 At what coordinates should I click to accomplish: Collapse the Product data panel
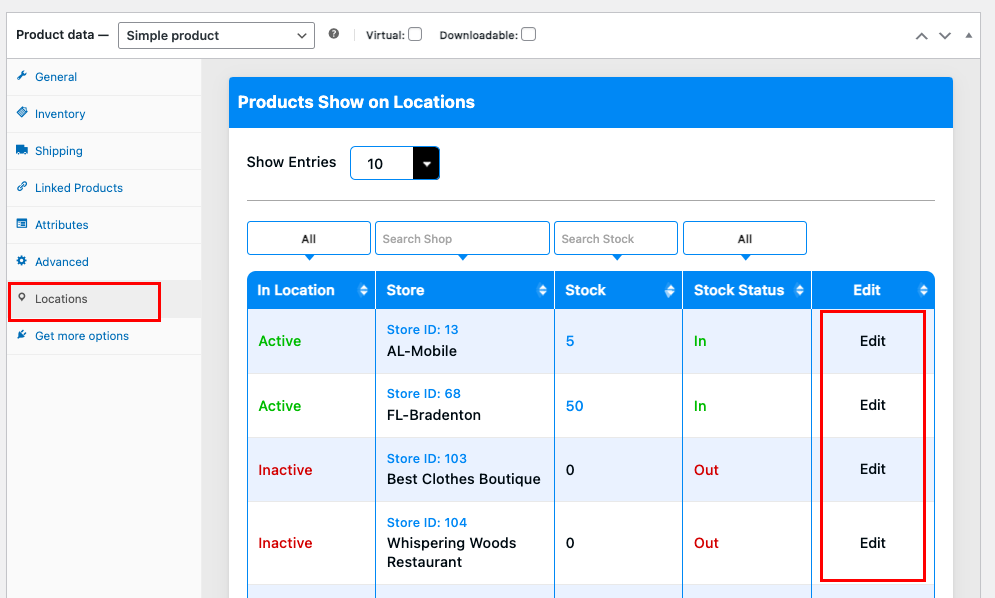click(x=968, y=36)
